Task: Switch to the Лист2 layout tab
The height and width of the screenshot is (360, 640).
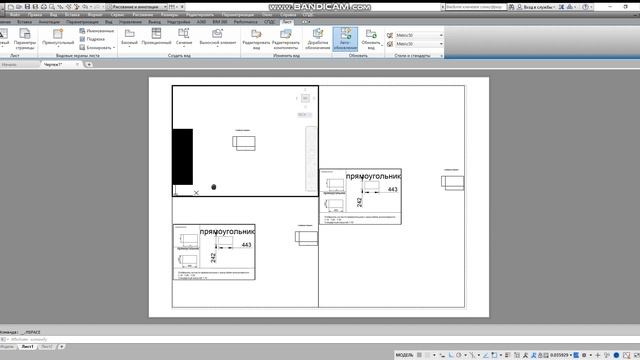Action: 47,347
